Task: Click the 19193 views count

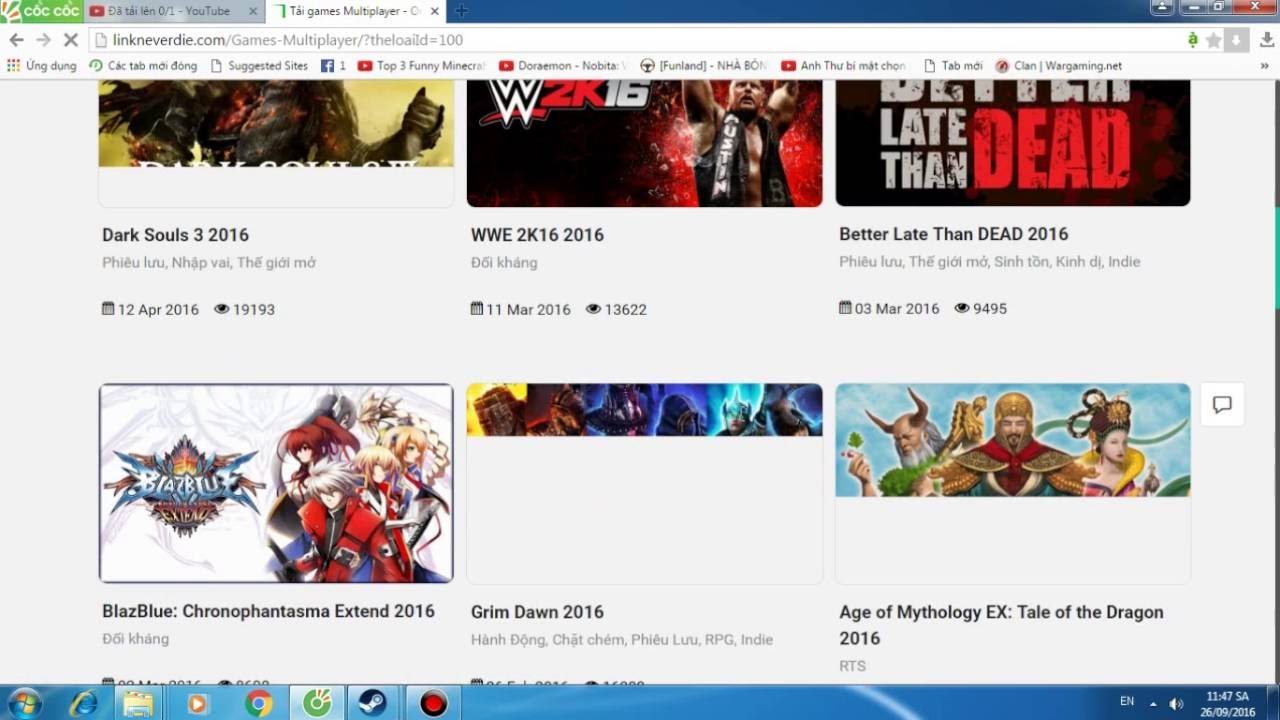Action: 254,310
